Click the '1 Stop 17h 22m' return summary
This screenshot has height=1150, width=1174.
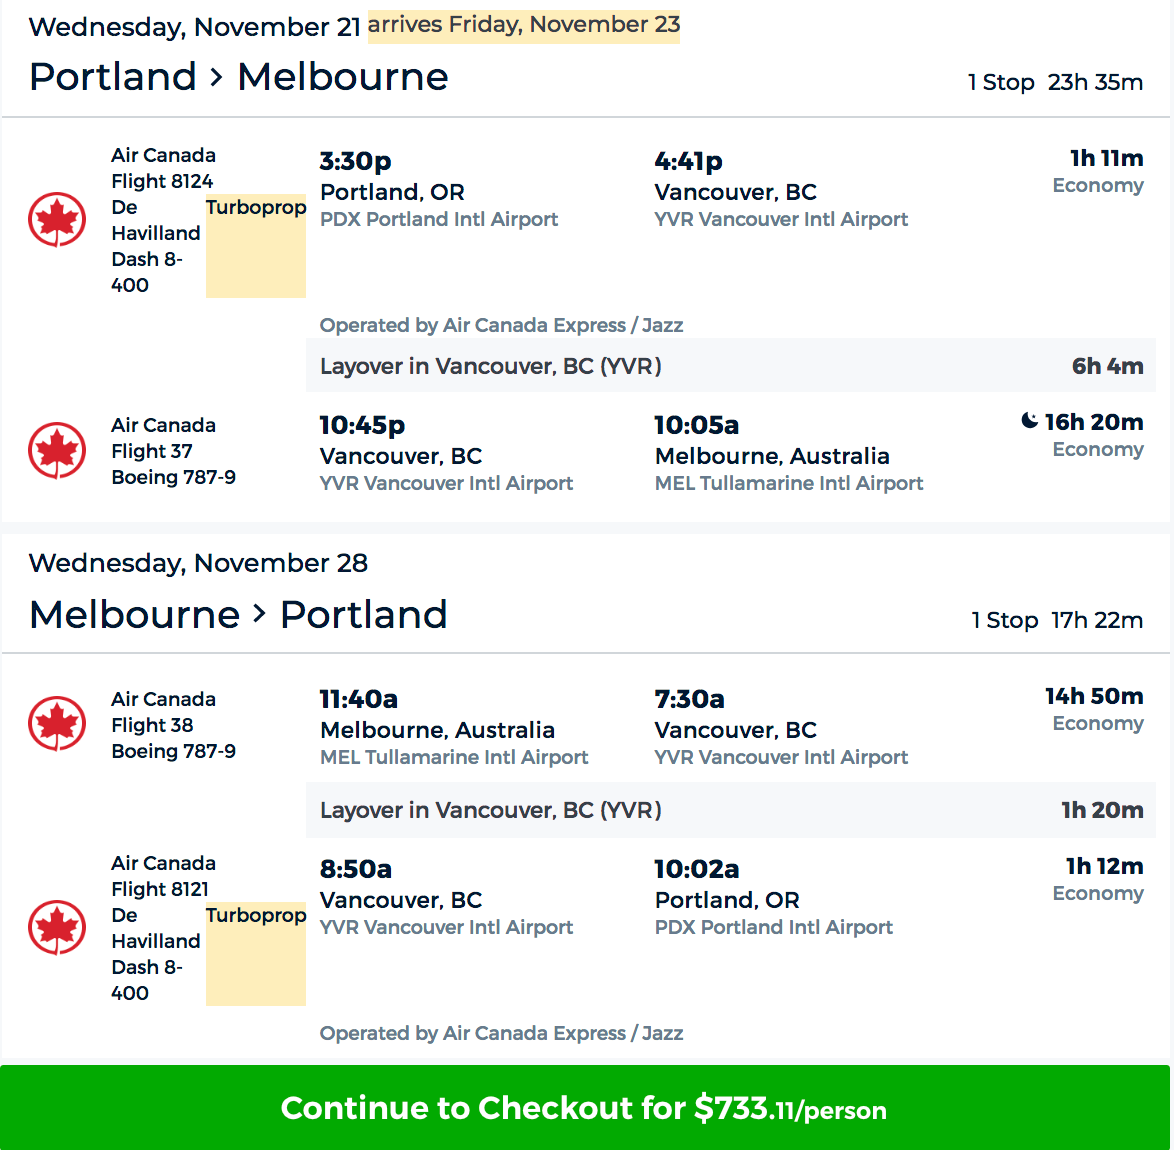tap(1057, 620)
